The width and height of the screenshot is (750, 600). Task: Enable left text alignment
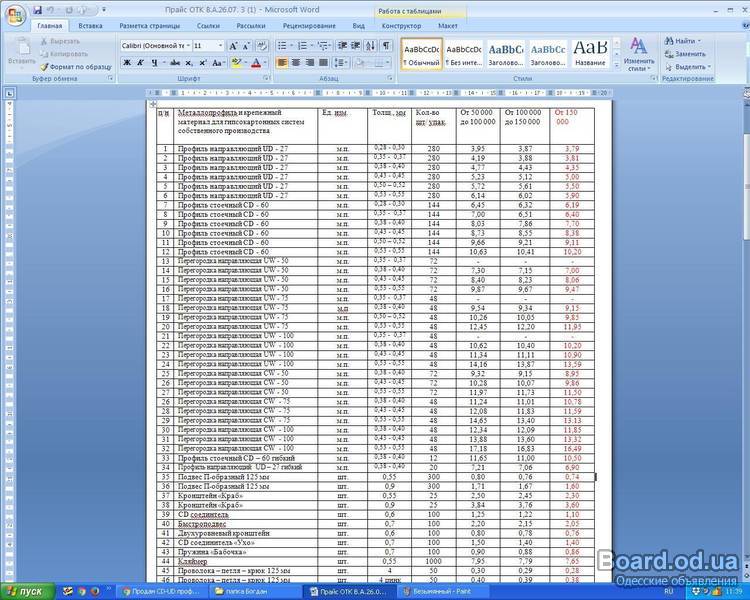click(x=281, y=62)
